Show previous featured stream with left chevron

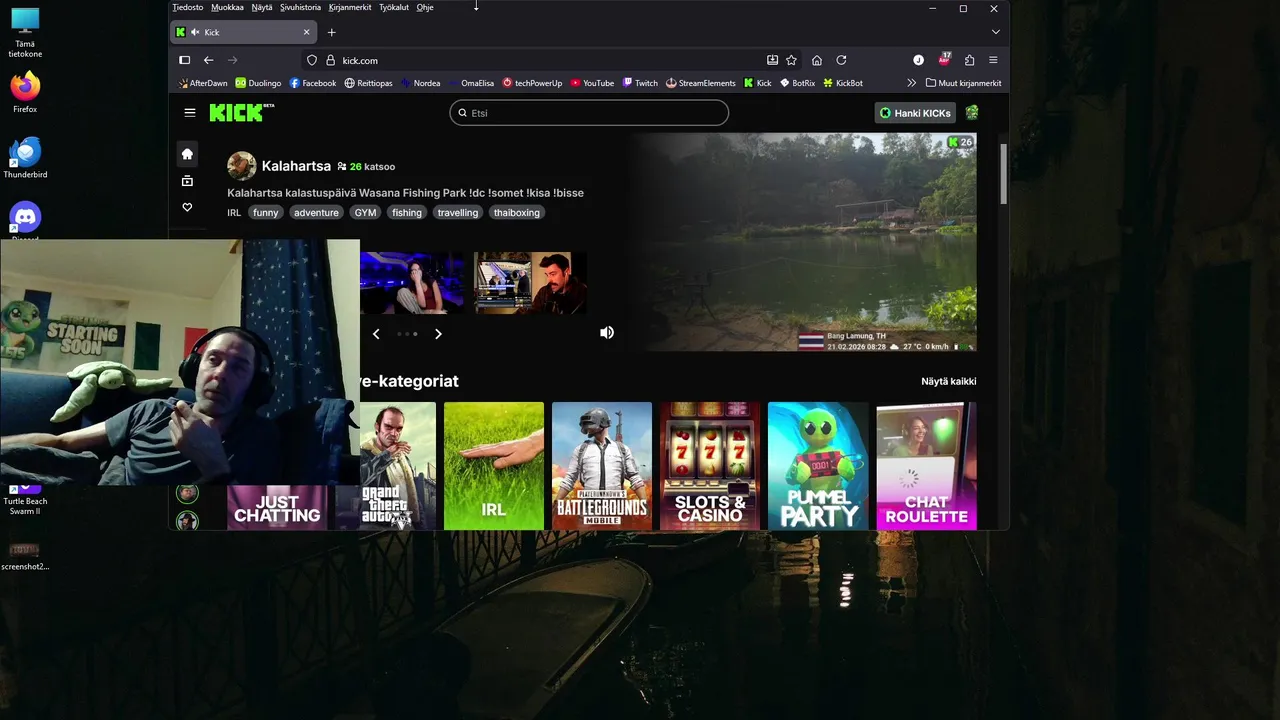376,334
